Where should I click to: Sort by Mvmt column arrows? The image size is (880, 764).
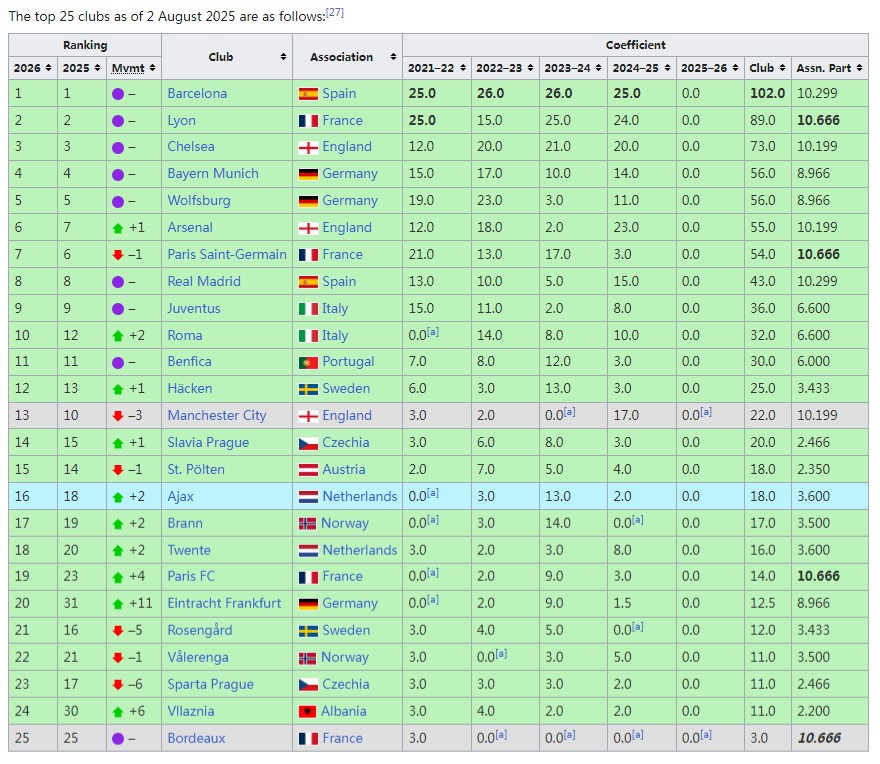152,68
